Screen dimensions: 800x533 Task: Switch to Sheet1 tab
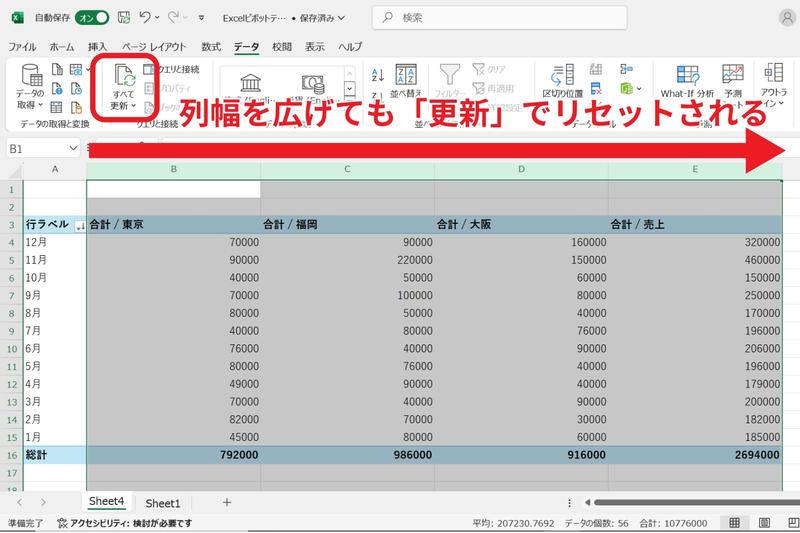[x=163, y=503]
